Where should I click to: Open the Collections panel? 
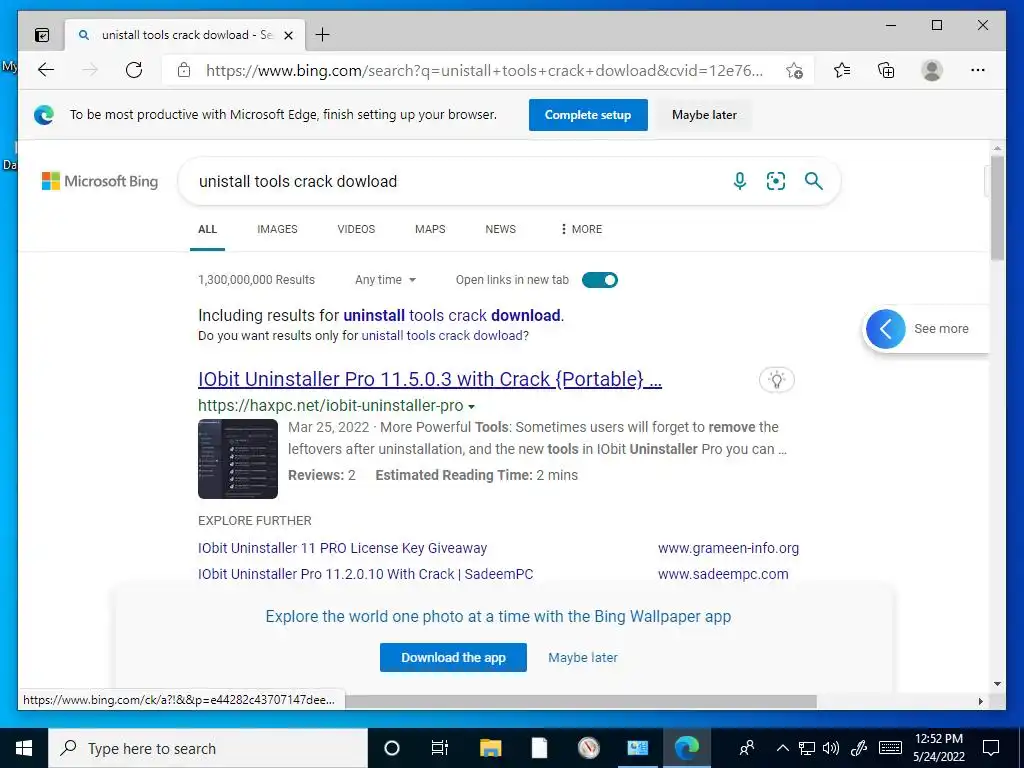(886, 70)
